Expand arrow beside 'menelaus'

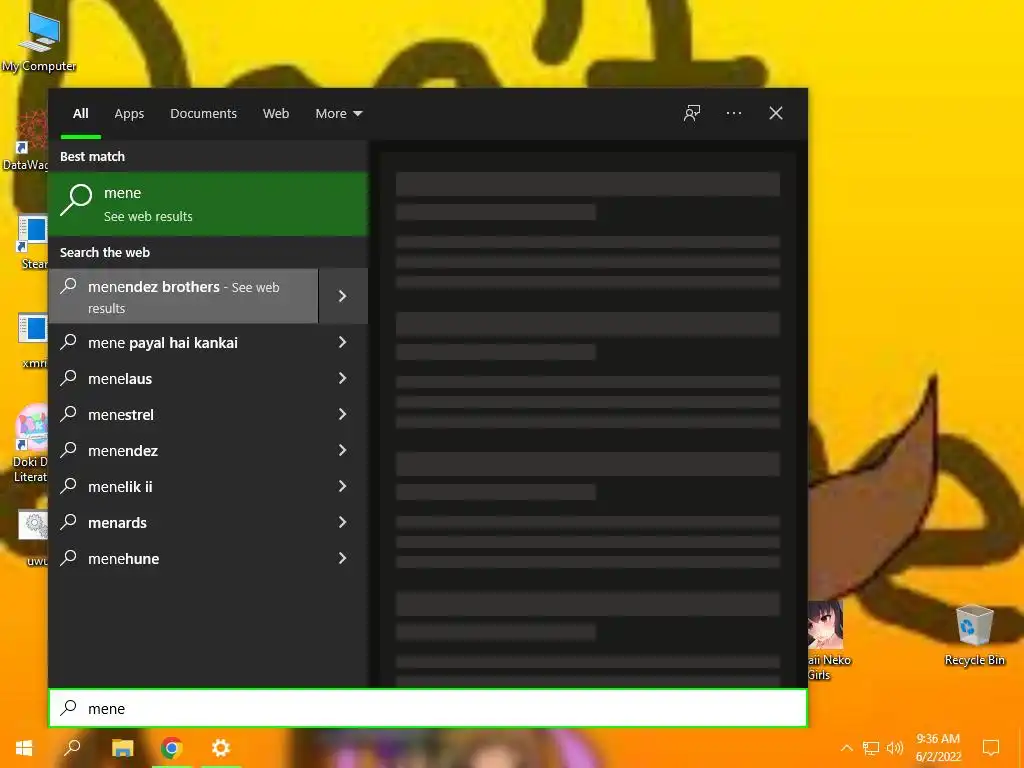point(342,378)
